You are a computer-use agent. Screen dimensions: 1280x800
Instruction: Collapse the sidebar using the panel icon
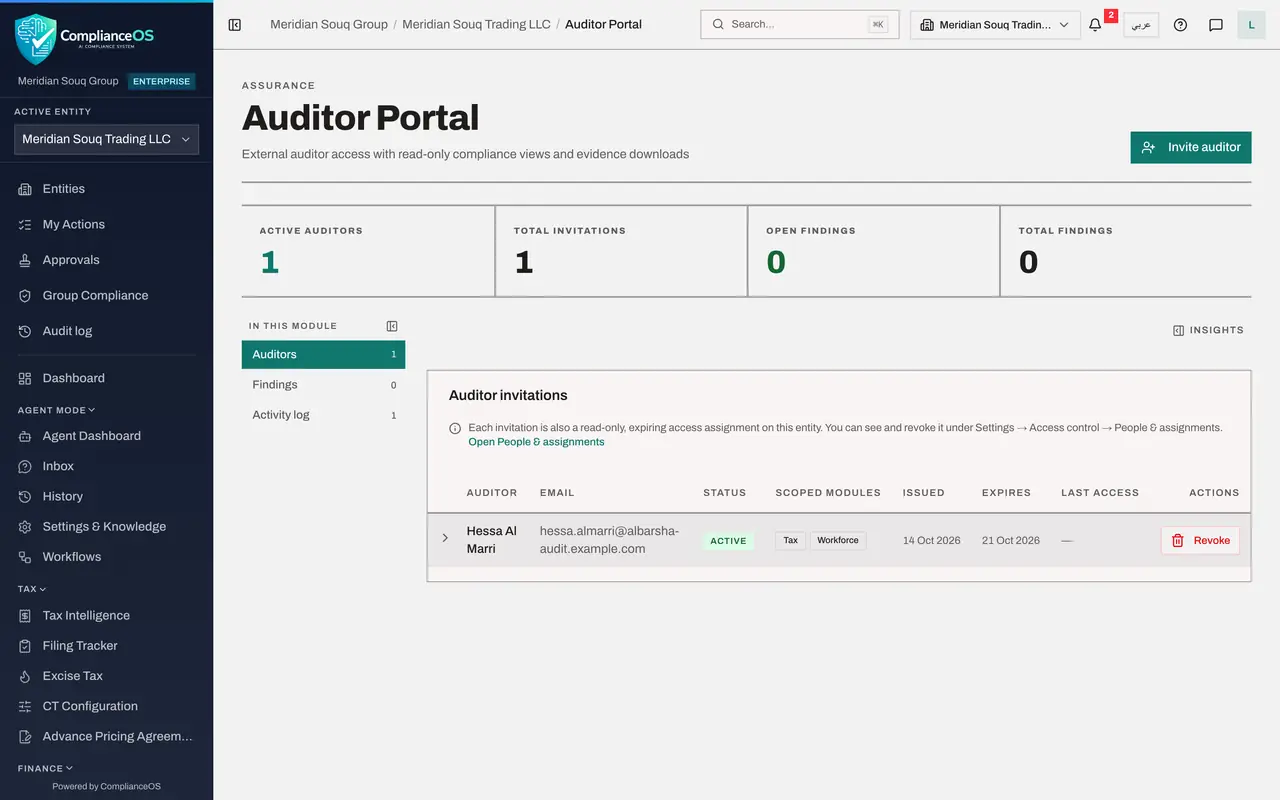235,25
